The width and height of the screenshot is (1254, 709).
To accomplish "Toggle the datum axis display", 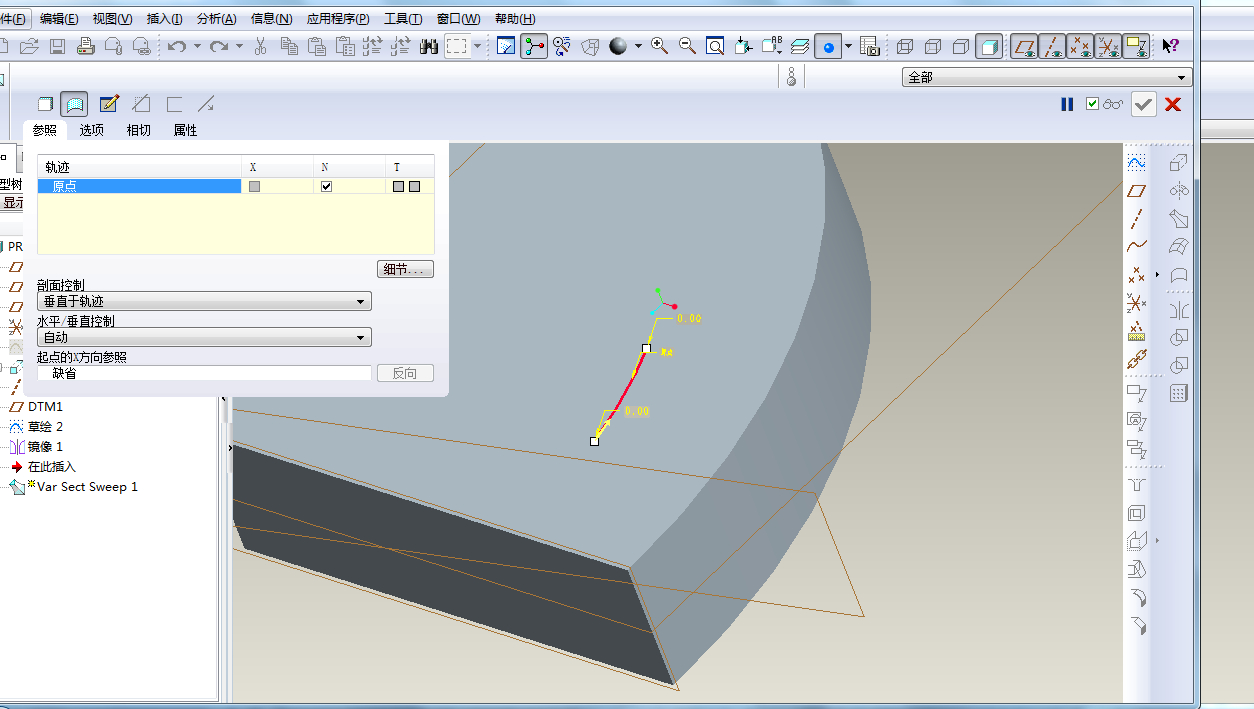I will [x=1051, y=46].
